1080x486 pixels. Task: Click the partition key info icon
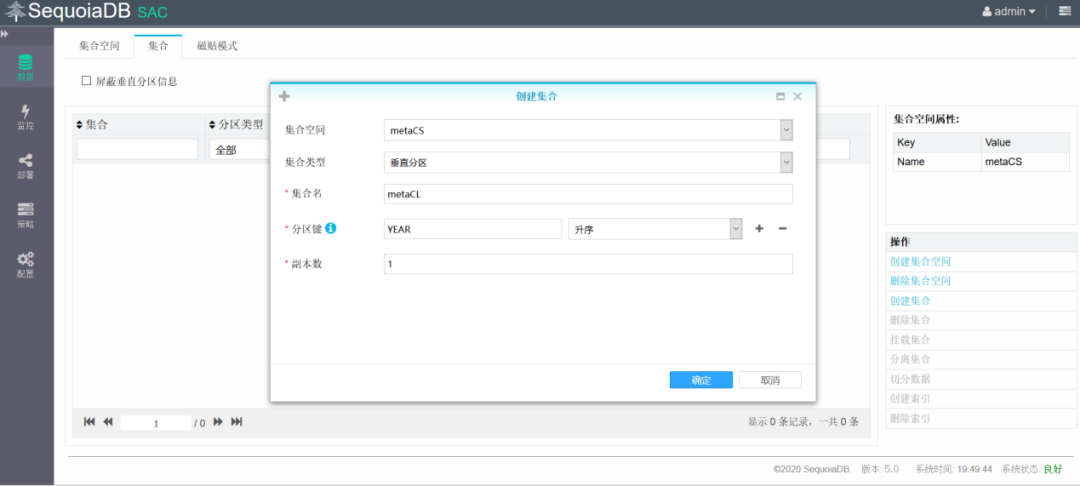pyautogui.click(x=331, y=228)
